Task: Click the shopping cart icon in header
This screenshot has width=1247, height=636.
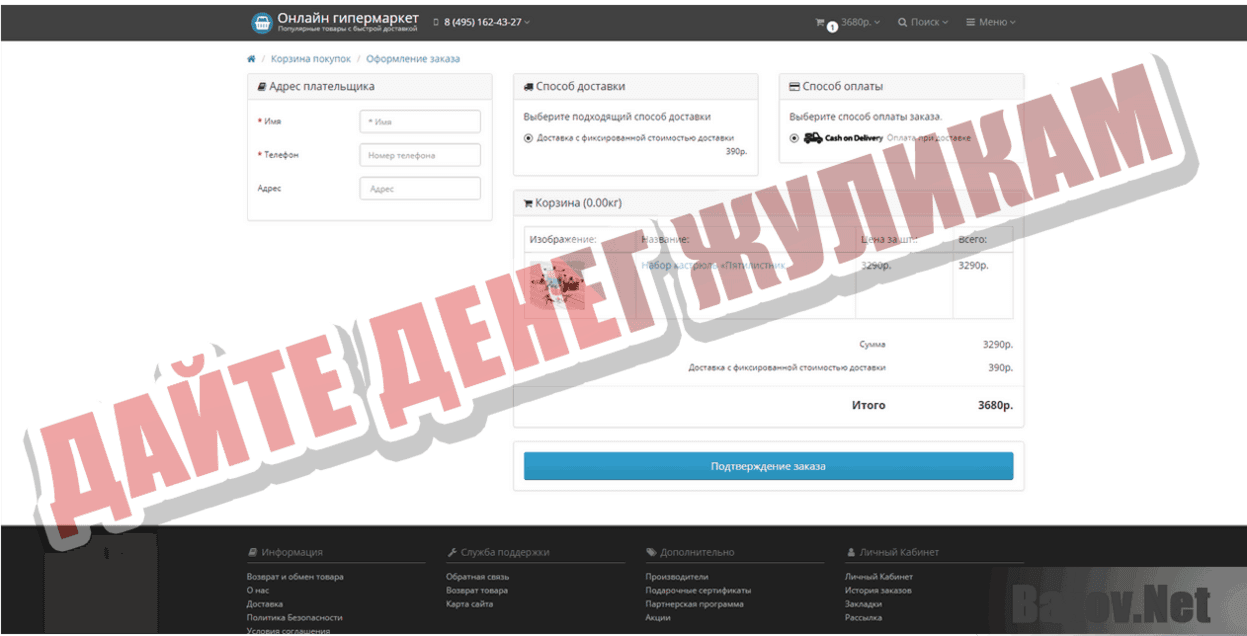Action: point(820,22)
